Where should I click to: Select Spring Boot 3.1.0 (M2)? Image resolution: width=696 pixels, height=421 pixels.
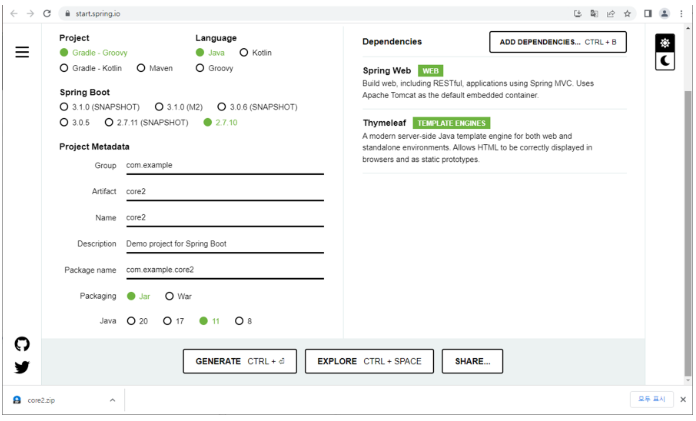click(x=179, y=107)
